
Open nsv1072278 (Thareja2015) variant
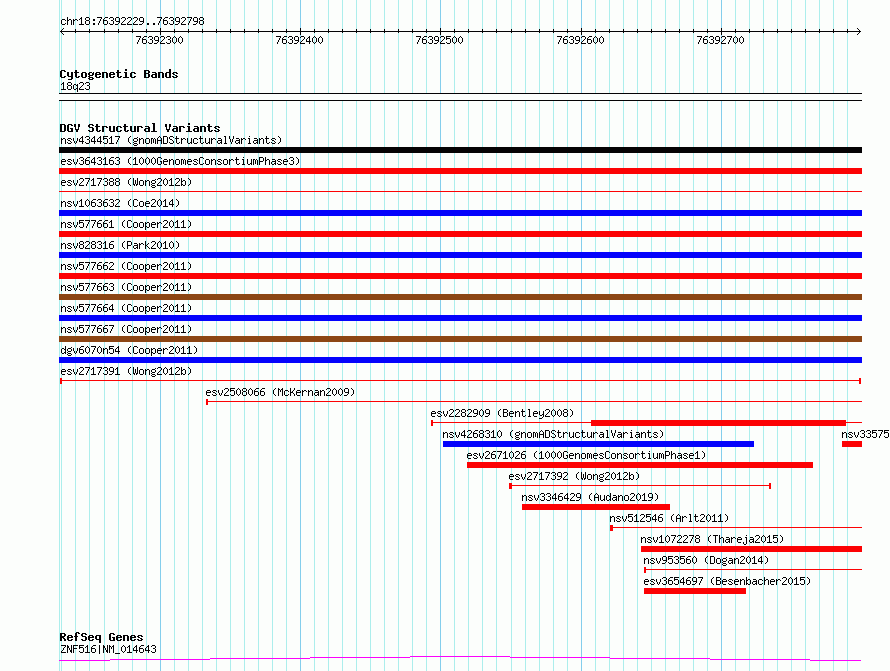(712, 539)
